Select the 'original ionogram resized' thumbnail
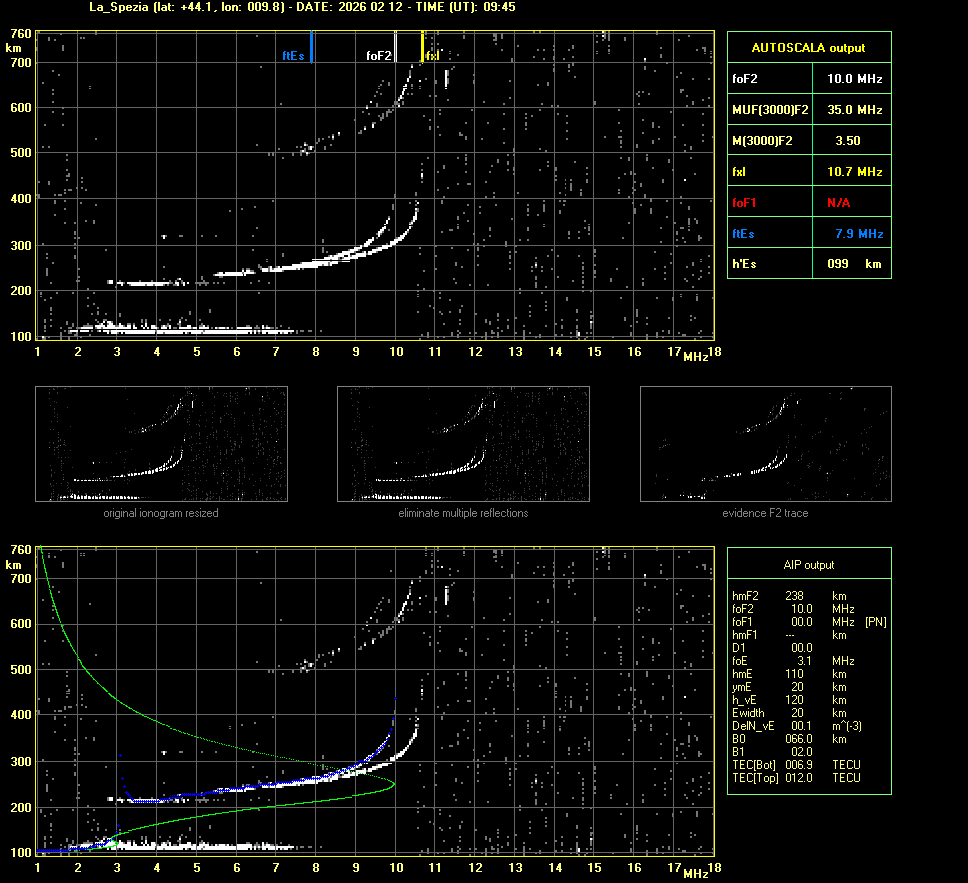The image size is (968, 883). (161, 444)
